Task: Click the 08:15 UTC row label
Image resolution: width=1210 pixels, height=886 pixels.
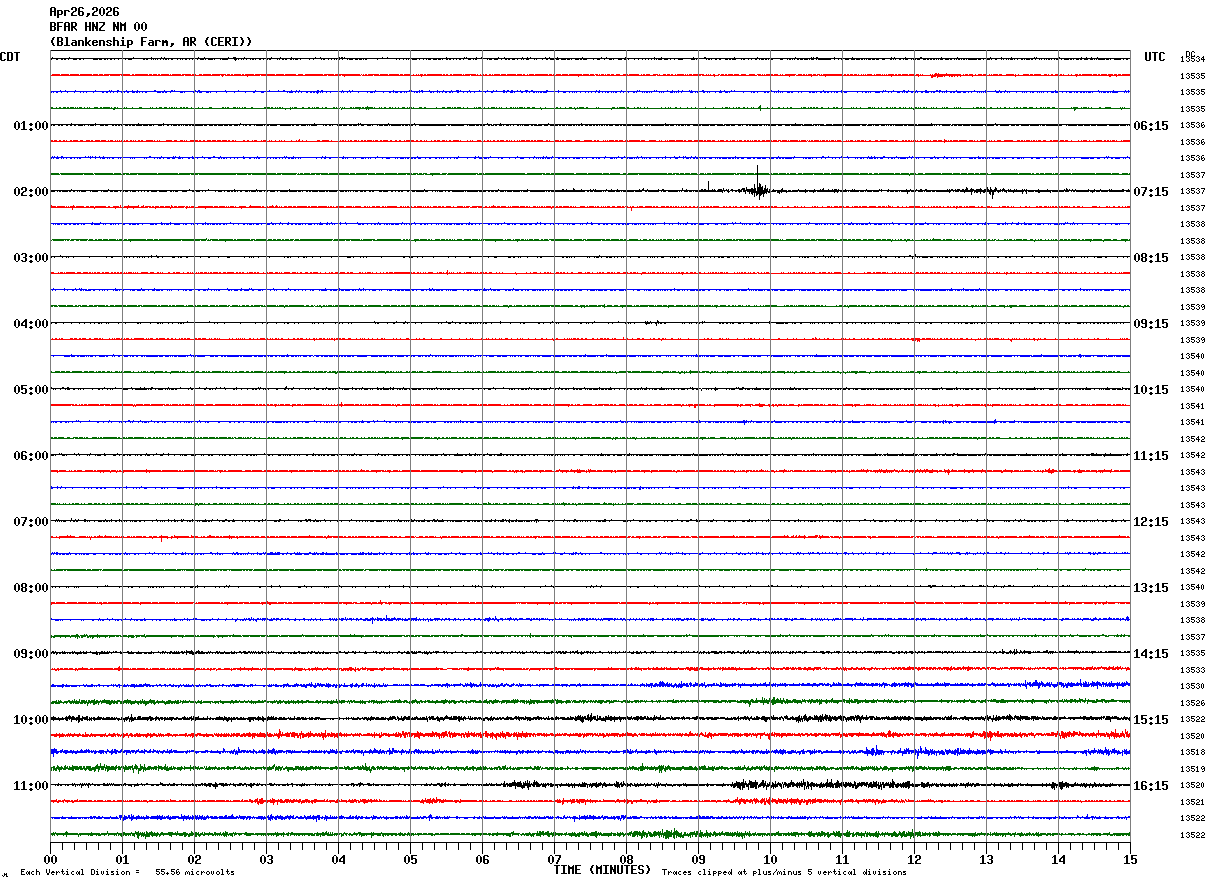Action: pos(1151,258)
